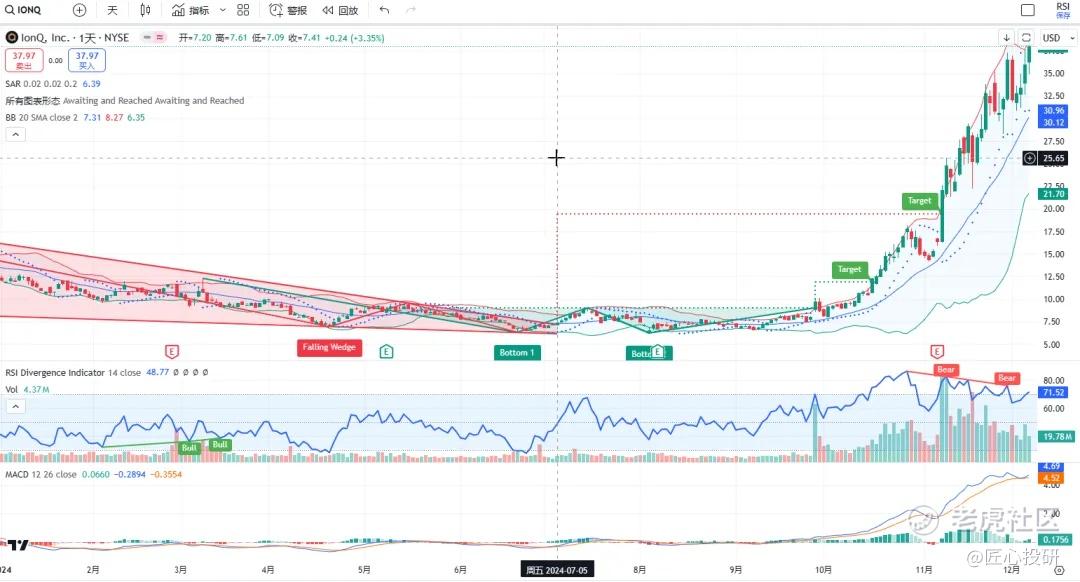The width and height of the screenshot is (1080, 582).
Task: Open the indicator templates grid icon
Action: click(243, 10)
